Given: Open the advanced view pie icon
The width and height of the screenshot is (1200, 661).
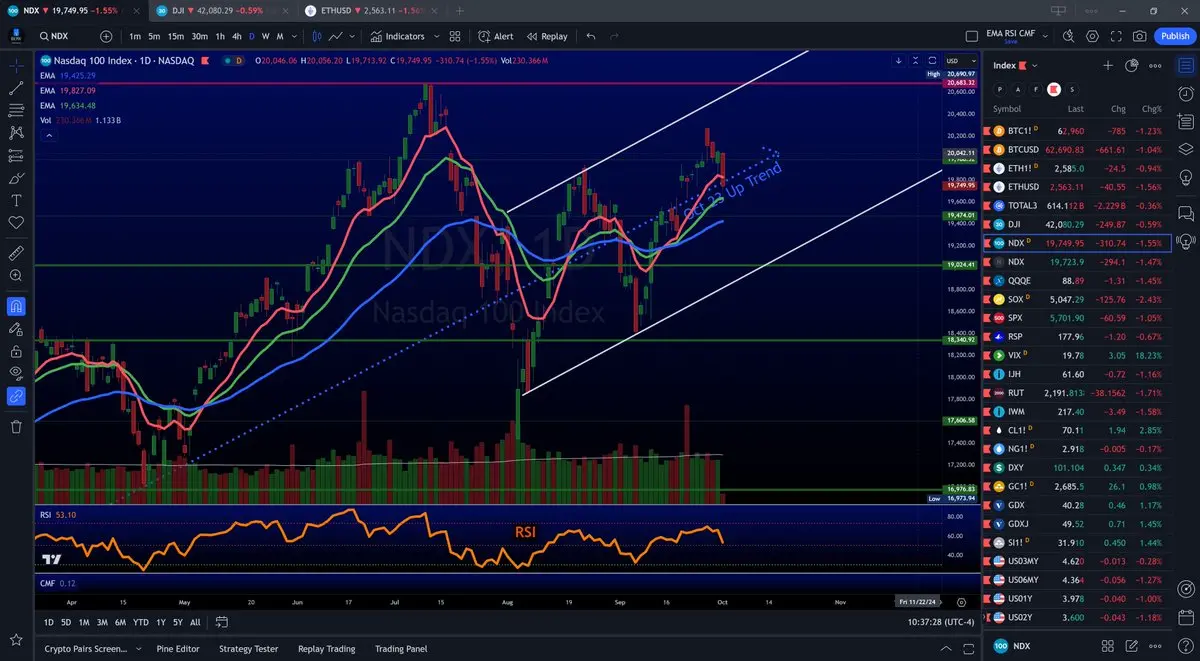Looking at the screenshot, I should coord(1132,65).
